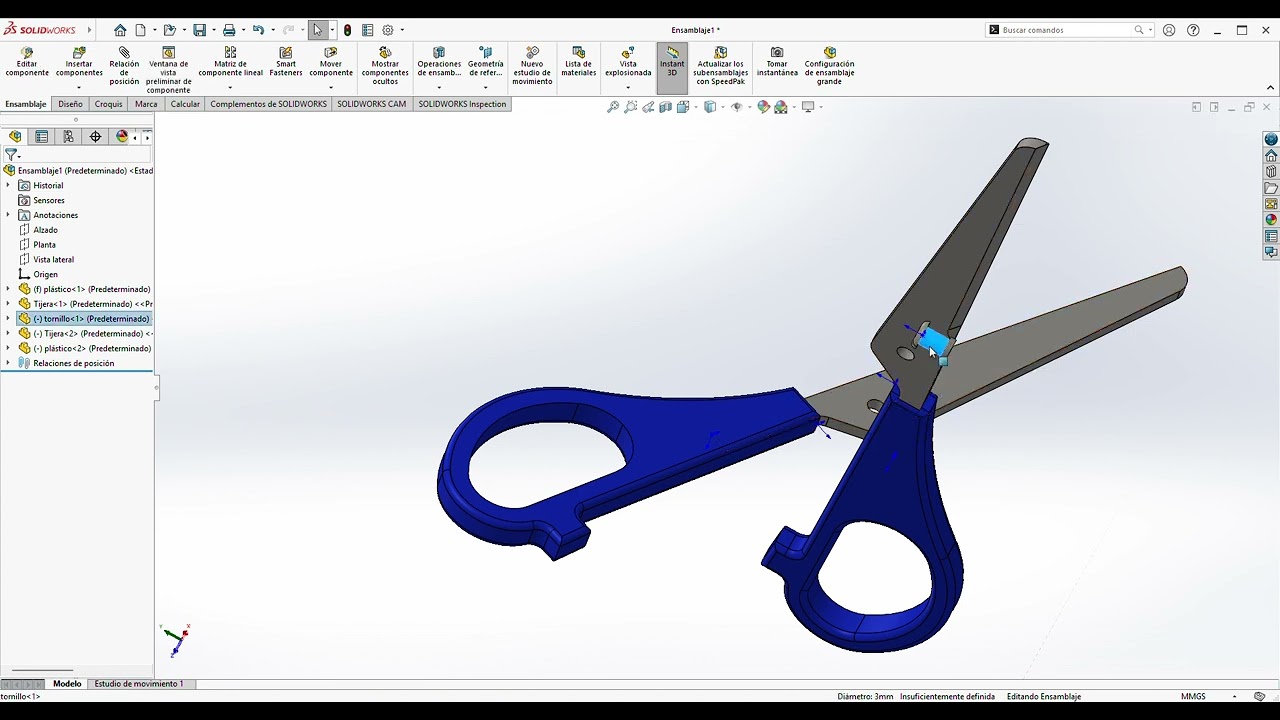Click the Select arrow tool
Image resolution: width=1280 pixels, height=720 pixels.
[318, 30]
